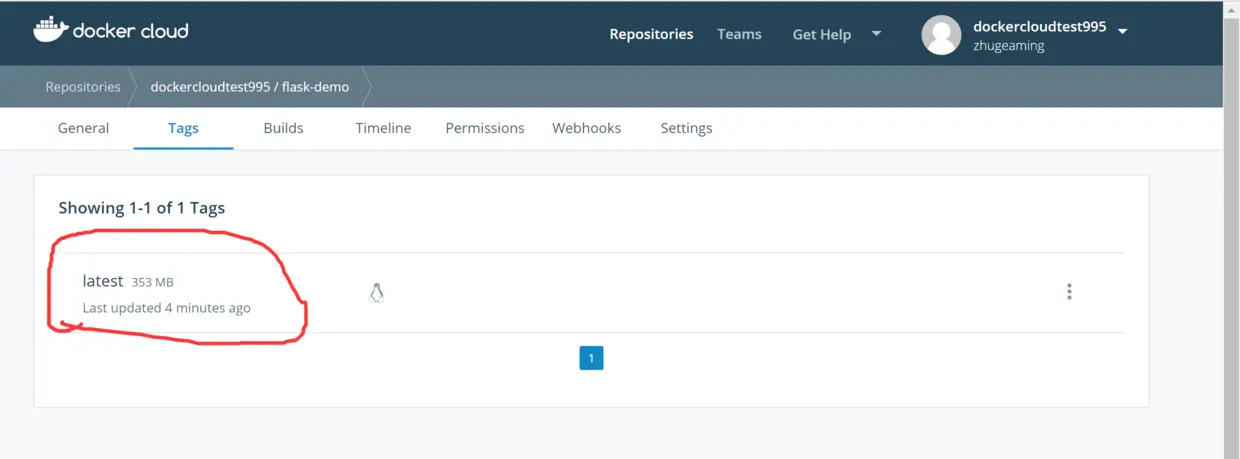Viewport: 1240px width, 459px height.
Task: Open the three-dot menu for latest tag
Action: click(x=1069, y=292)
